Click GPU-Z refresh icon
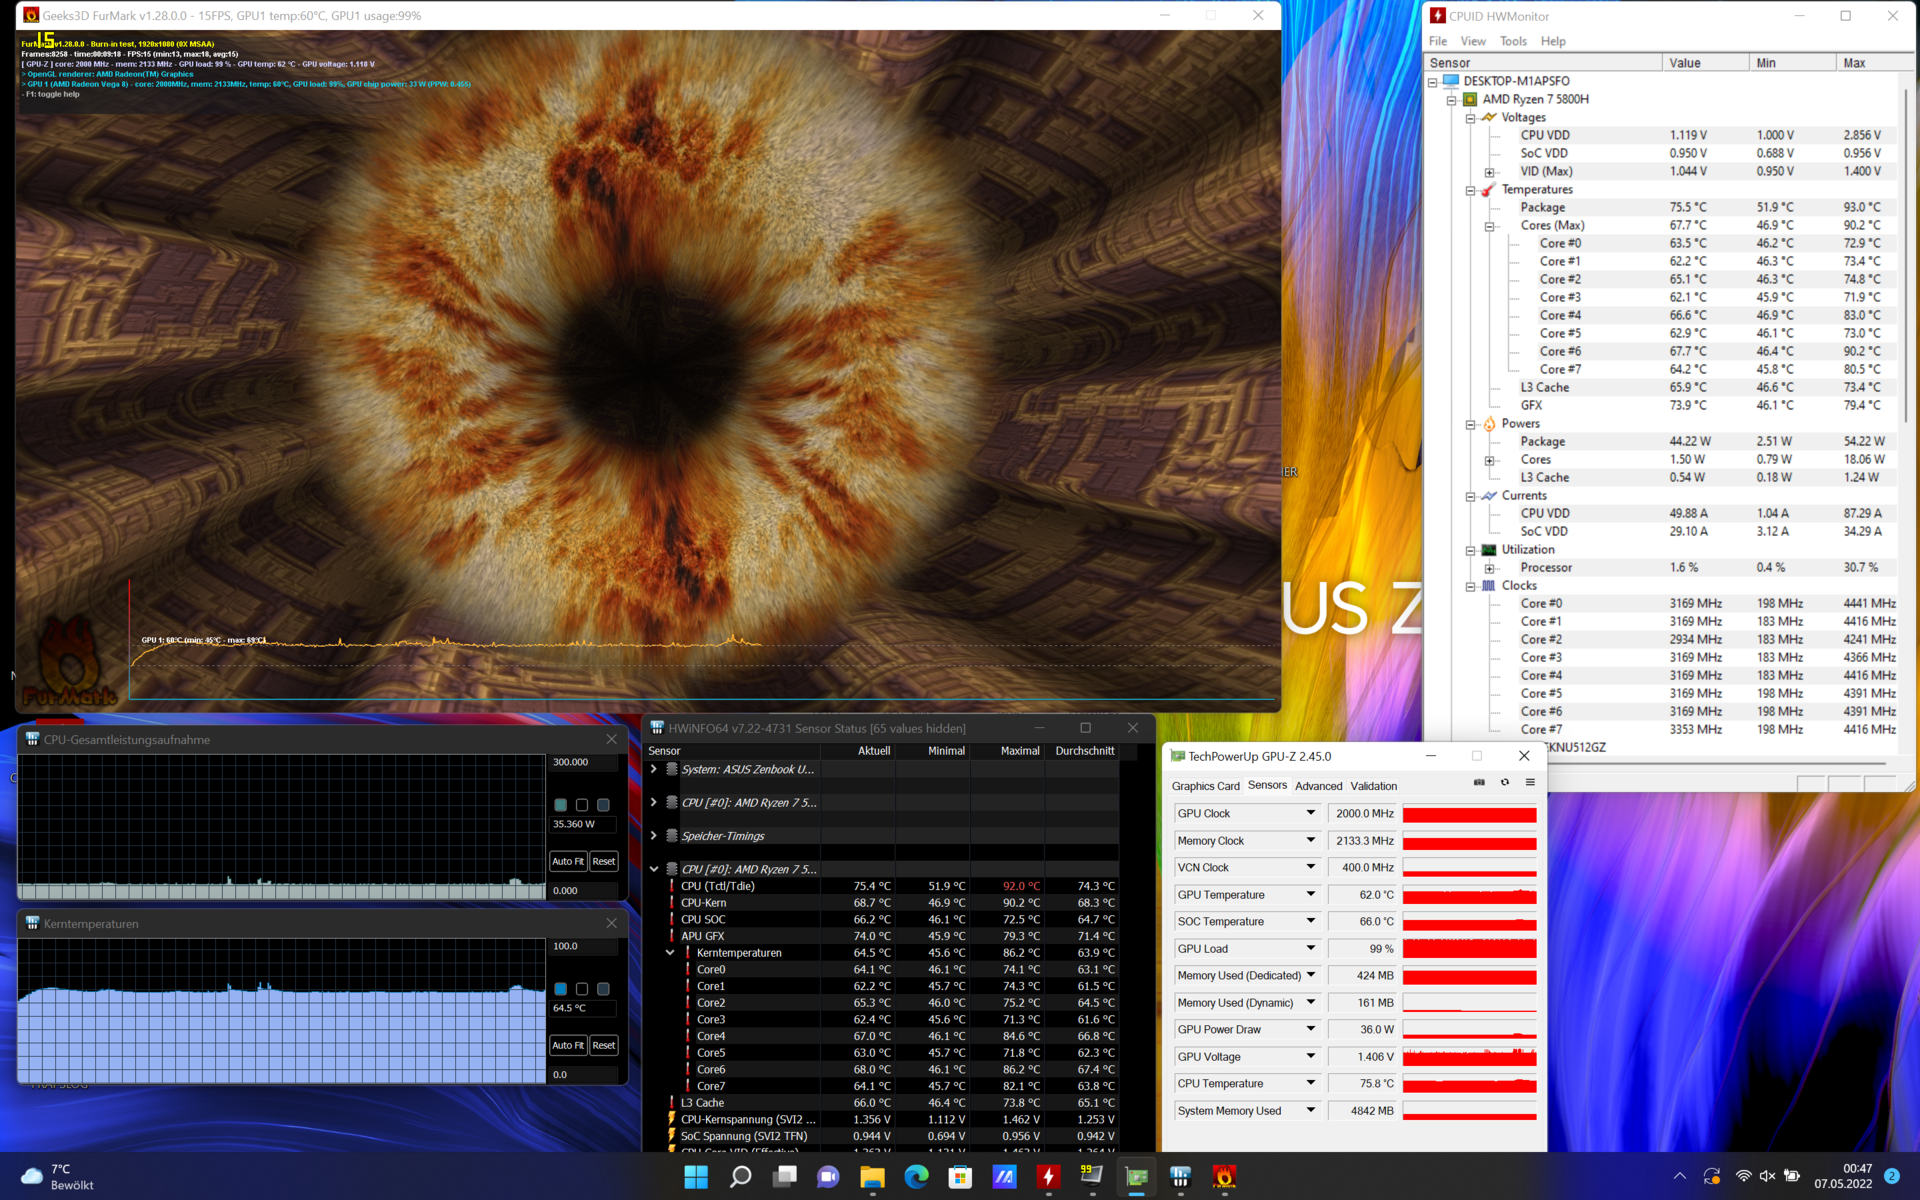This screenshot has height=1200, width=1920. click(1504, 783)
